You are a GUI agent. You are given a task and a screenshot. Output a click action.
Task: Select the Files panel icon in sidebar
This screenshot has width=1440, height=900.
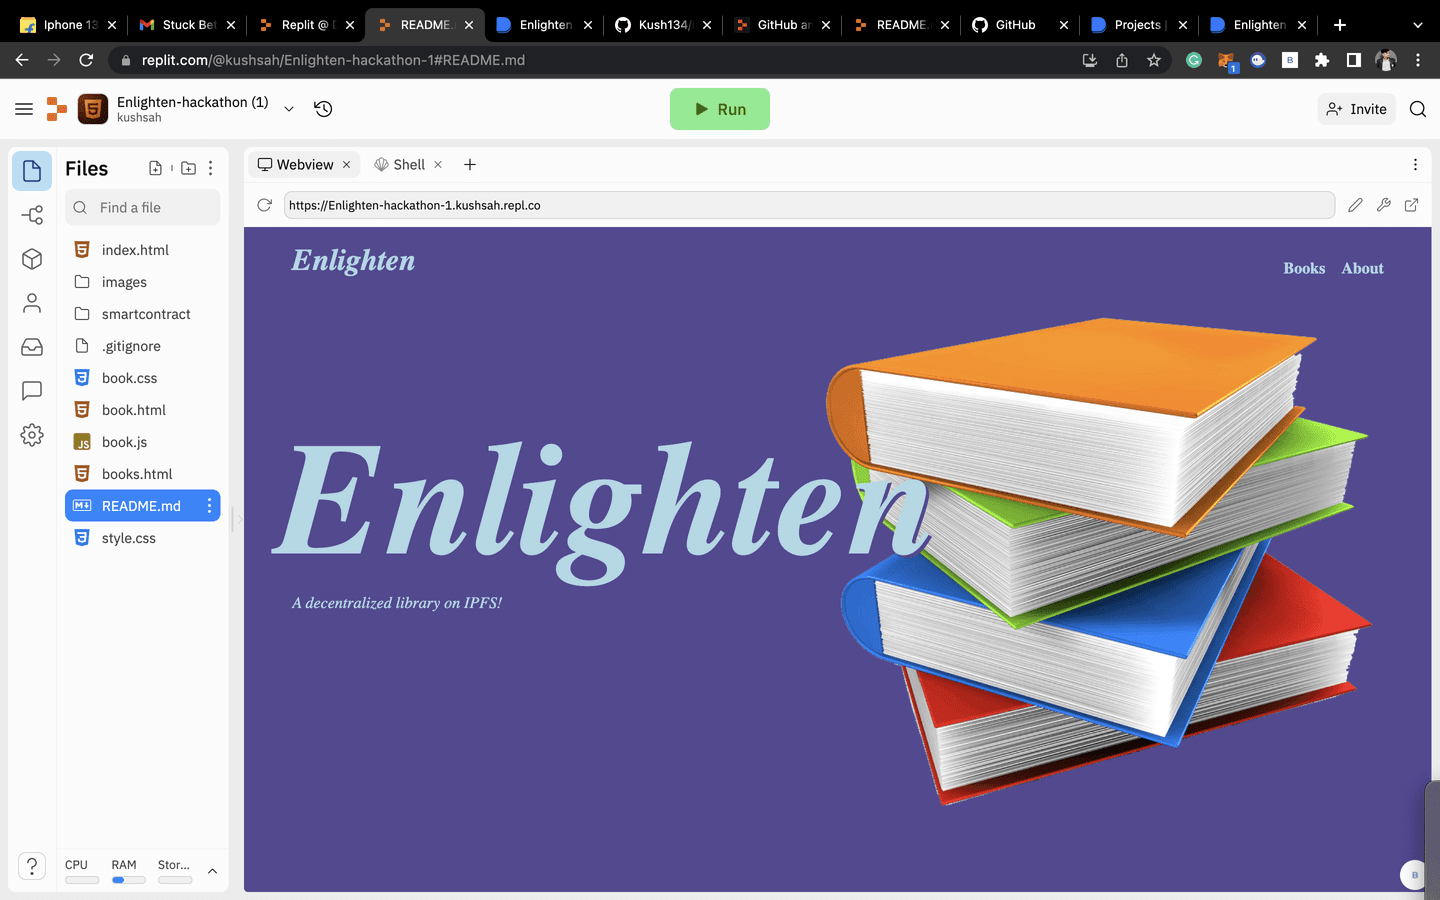(x=32, y=171)
